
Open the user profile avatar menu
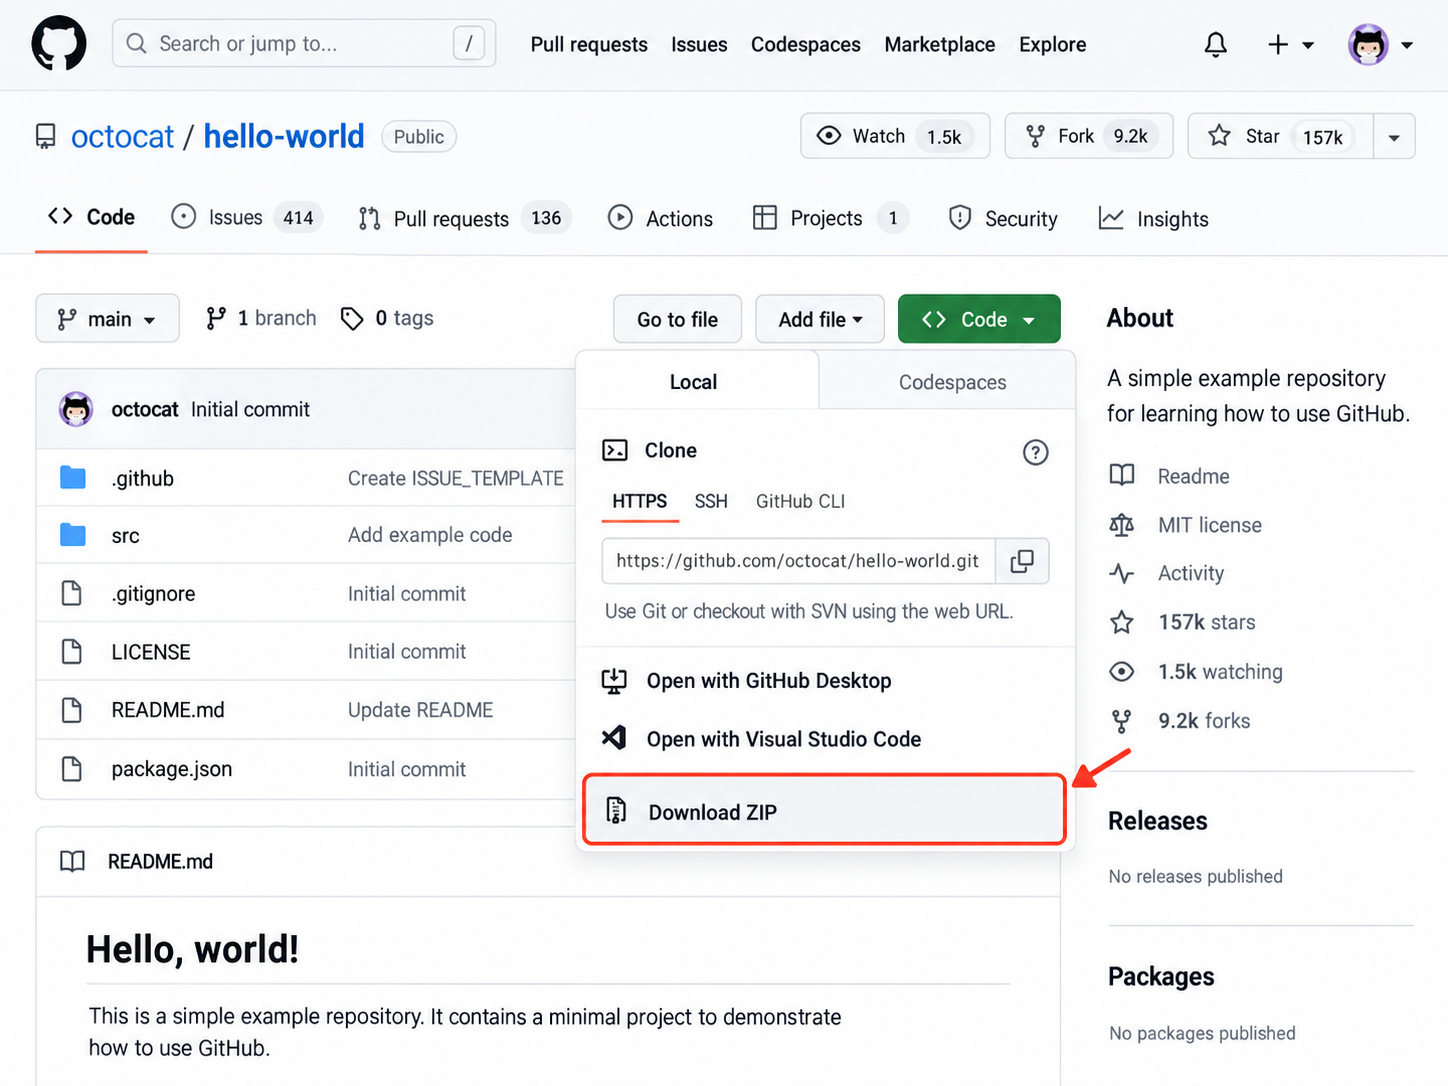click(x=1380, y=45)
